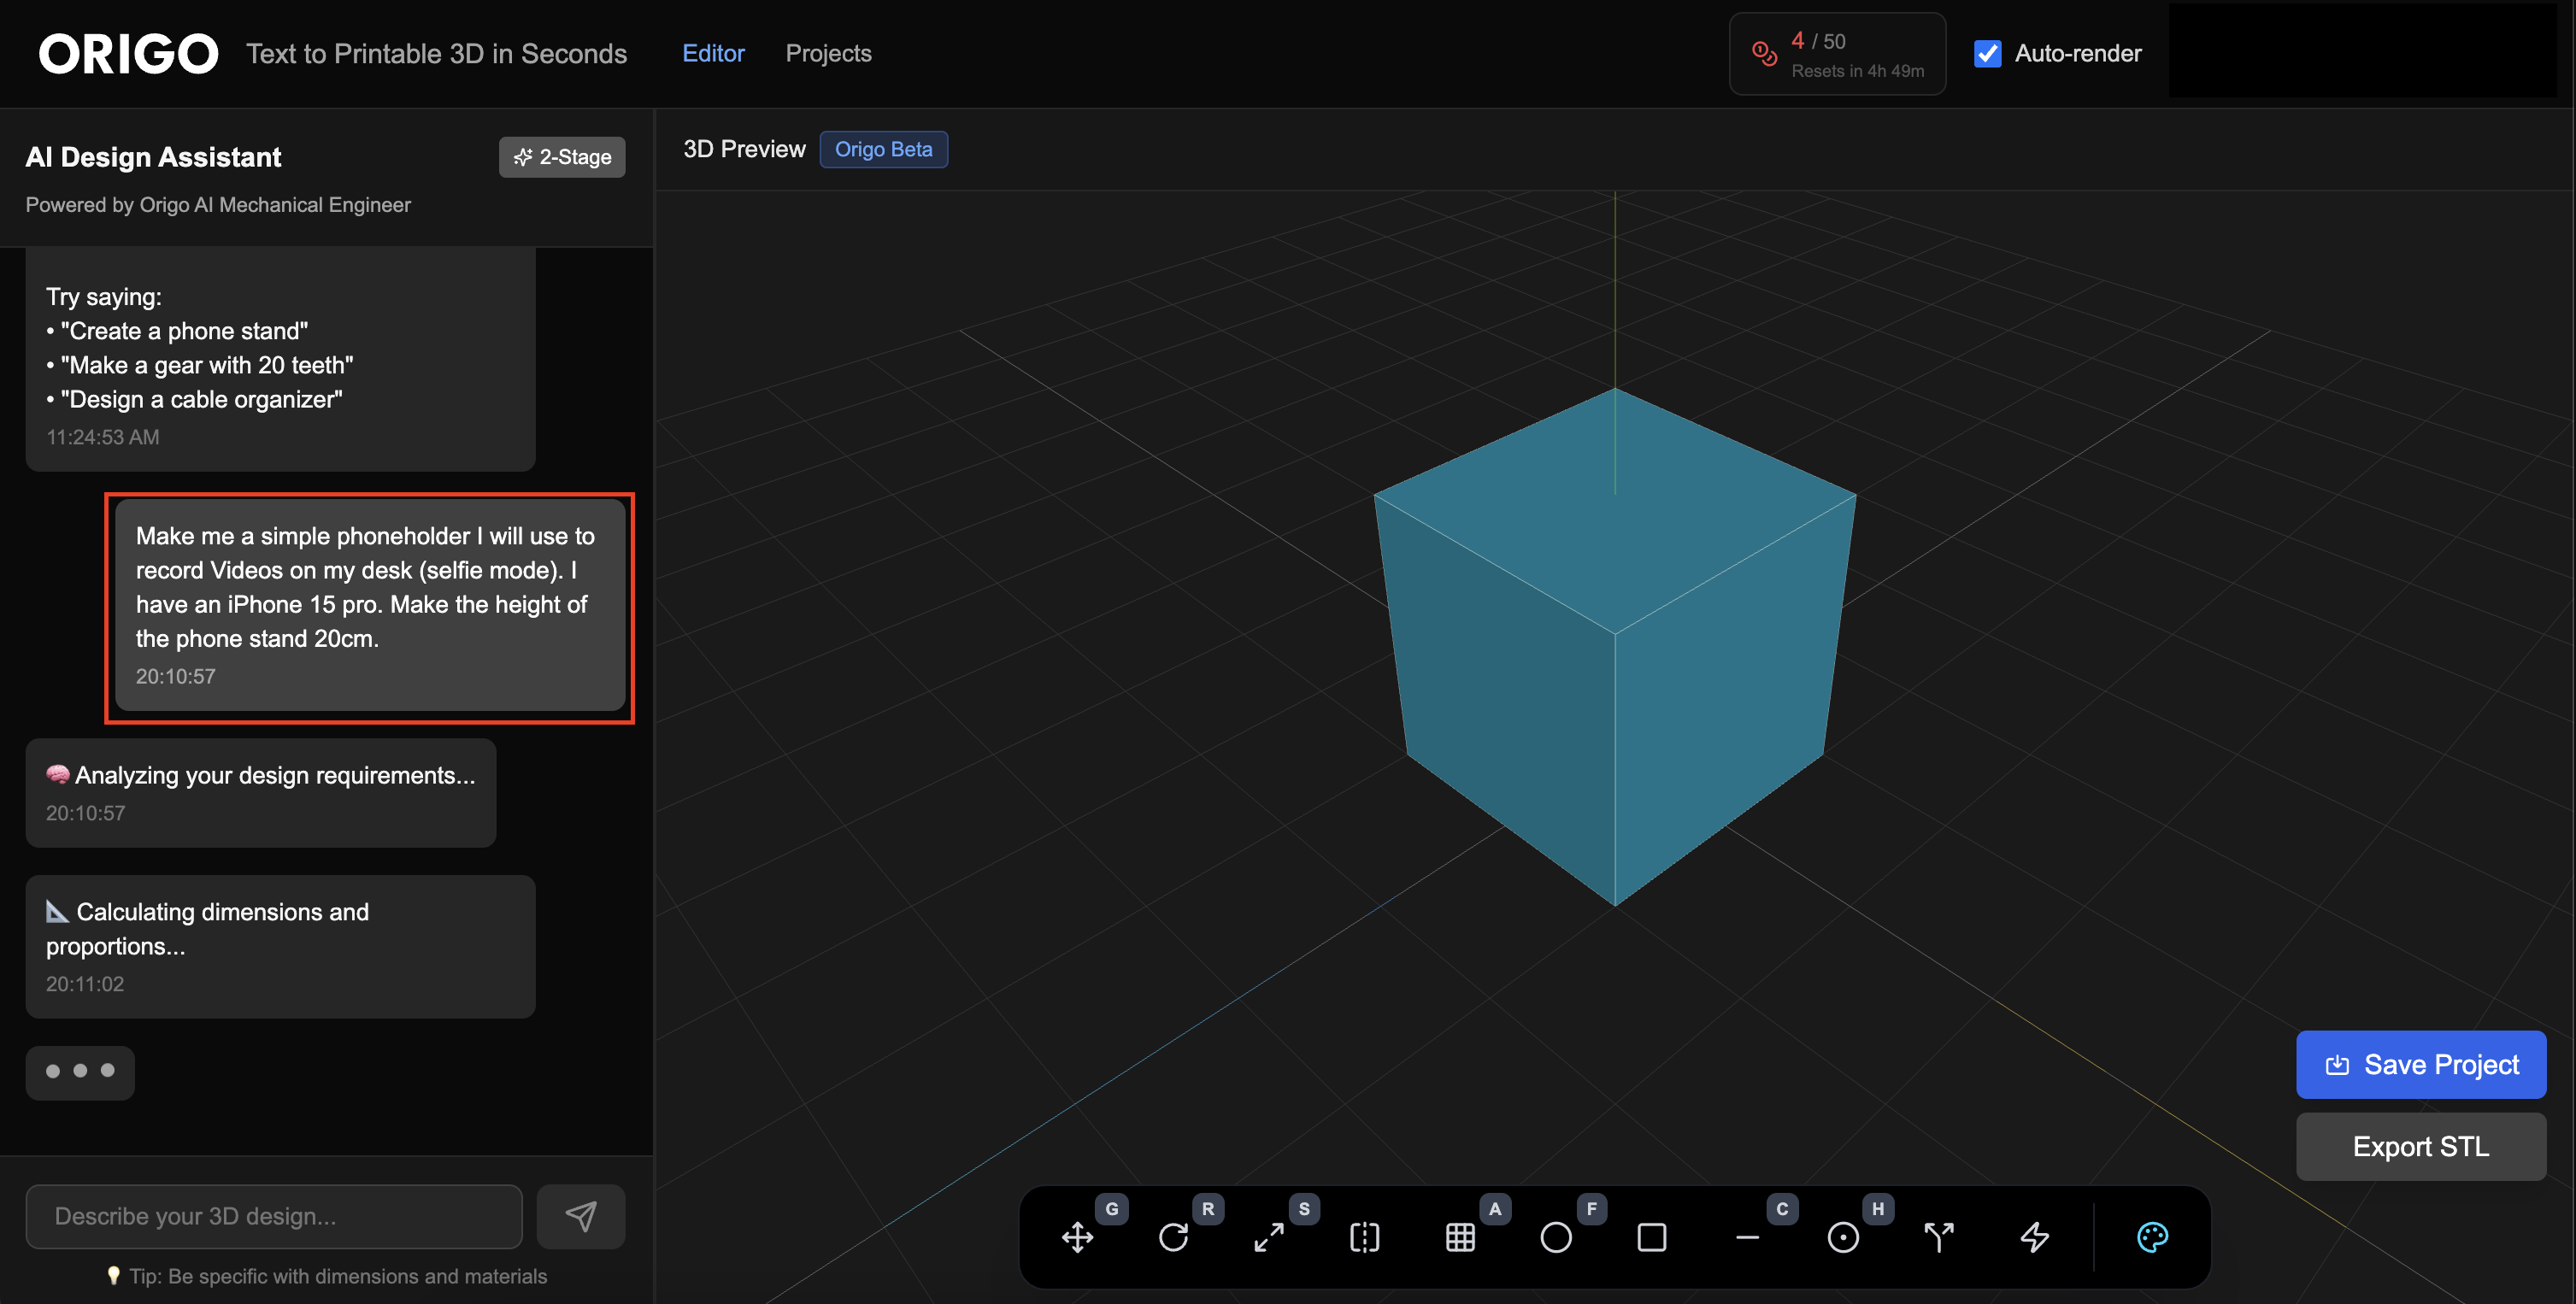Select the Move tool (G)

tap(1078, 1237)
